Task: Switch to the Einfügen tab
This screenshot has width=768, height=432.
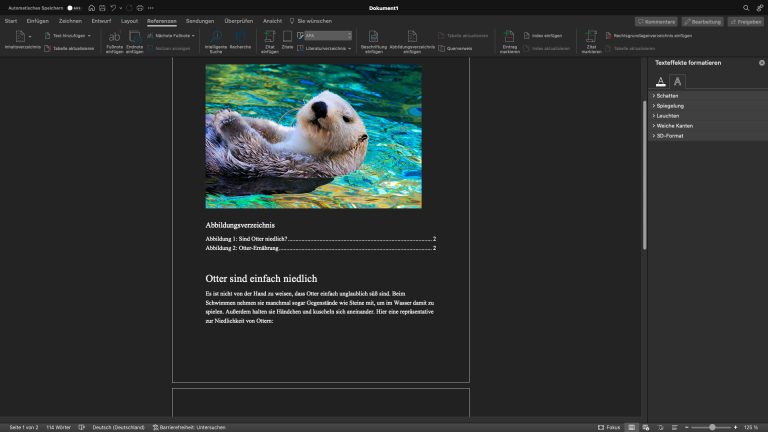Action: (x=38, y=20)
